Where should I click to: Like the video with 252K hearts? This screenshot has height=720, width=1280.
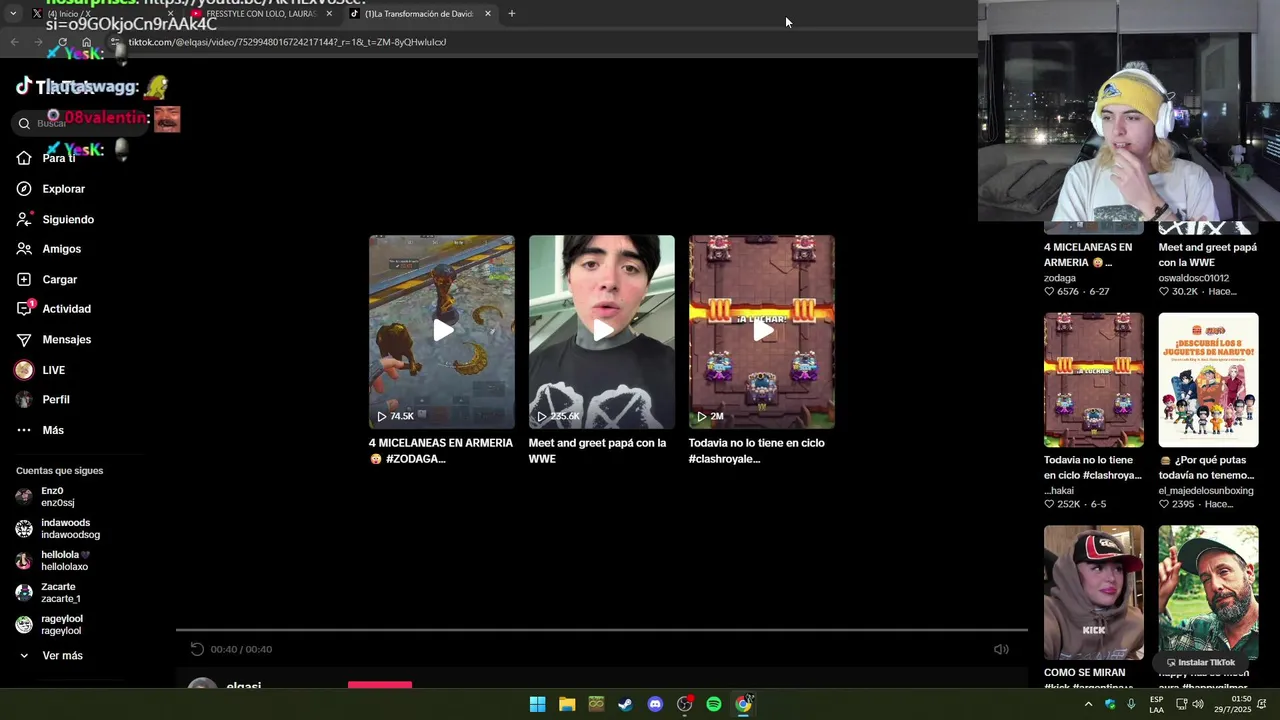pos(1050,505)
